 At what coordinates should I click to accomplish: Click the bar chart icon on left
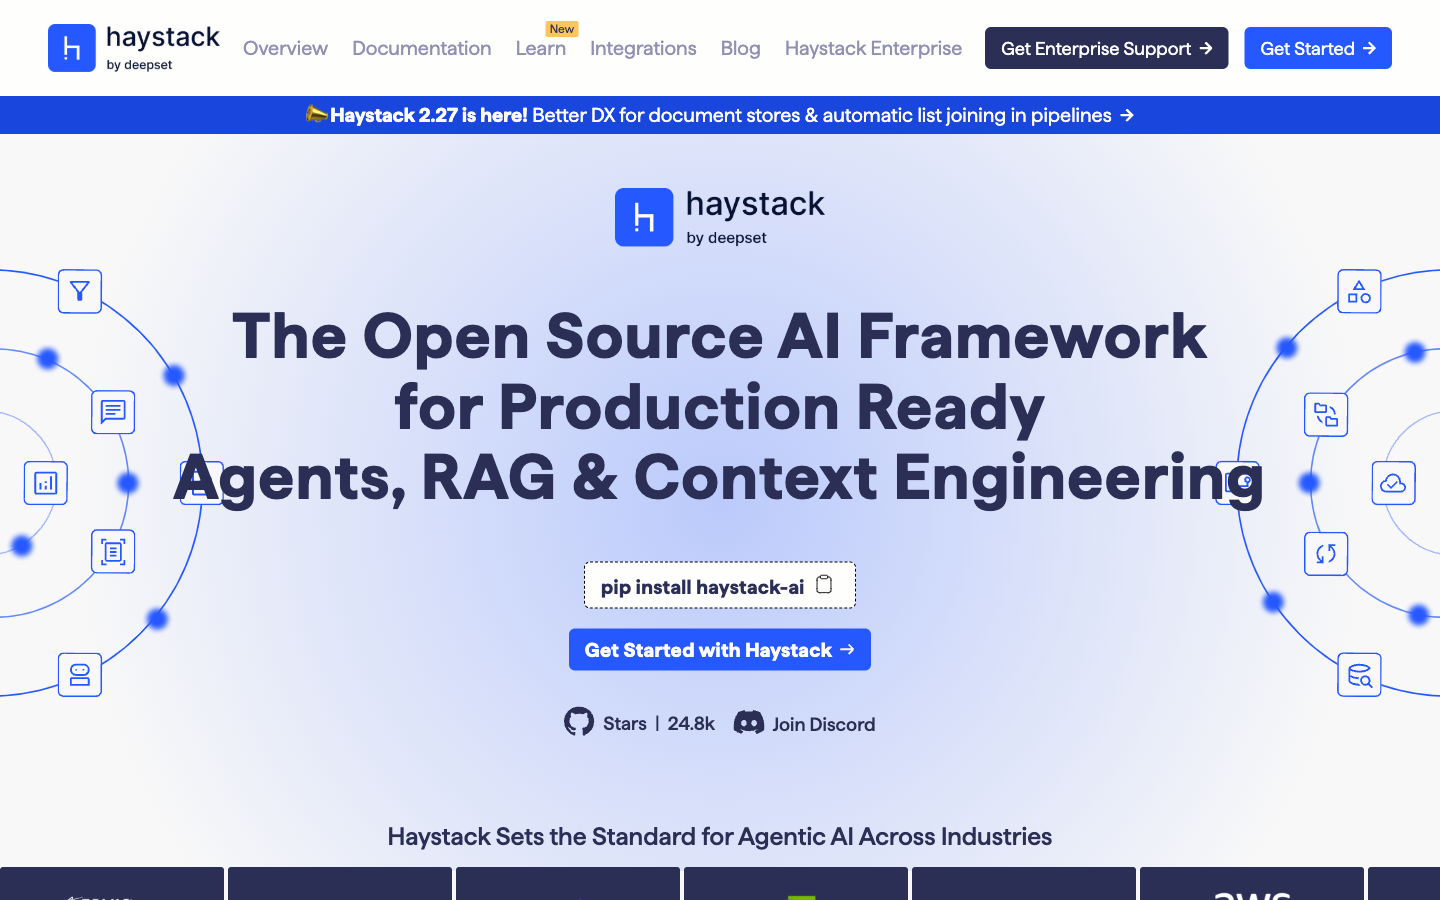pyautogui.click(x=46, y=483)
